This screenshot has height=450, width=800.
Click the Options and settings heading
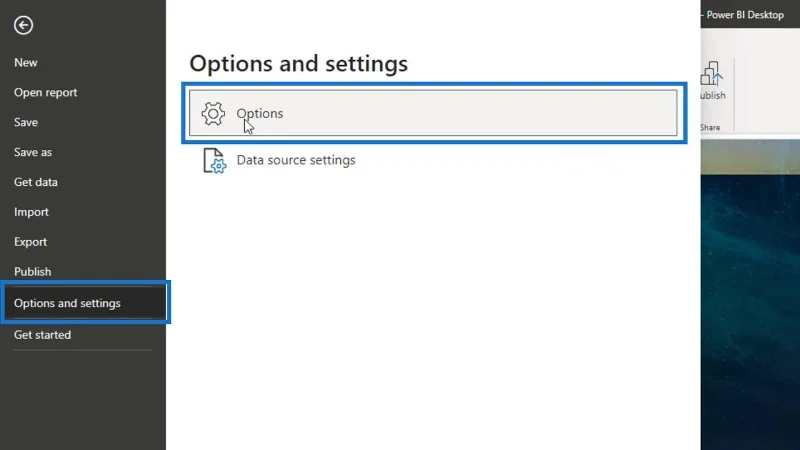pyautogui.click(x=298, y=63)
